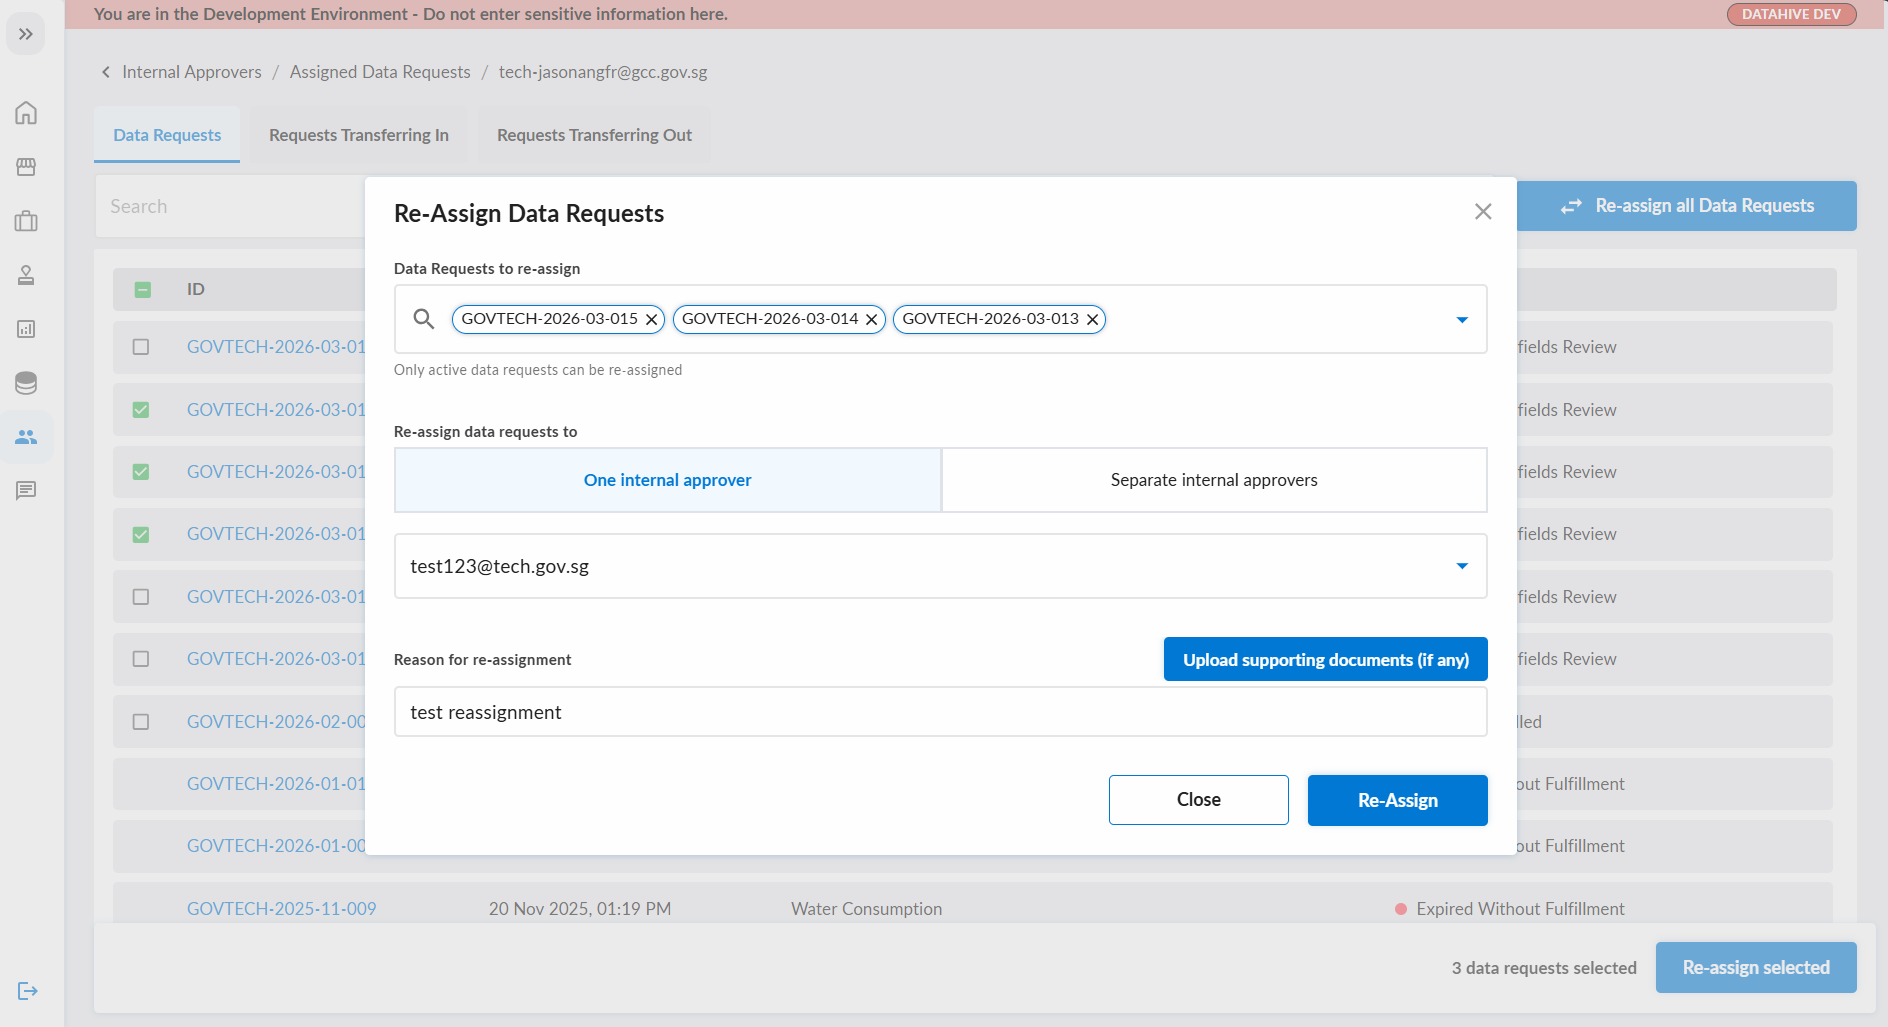Open Internal Approvers breadcrumb
This screenshot has width=1888, height=1027.
tap(192, 72)
